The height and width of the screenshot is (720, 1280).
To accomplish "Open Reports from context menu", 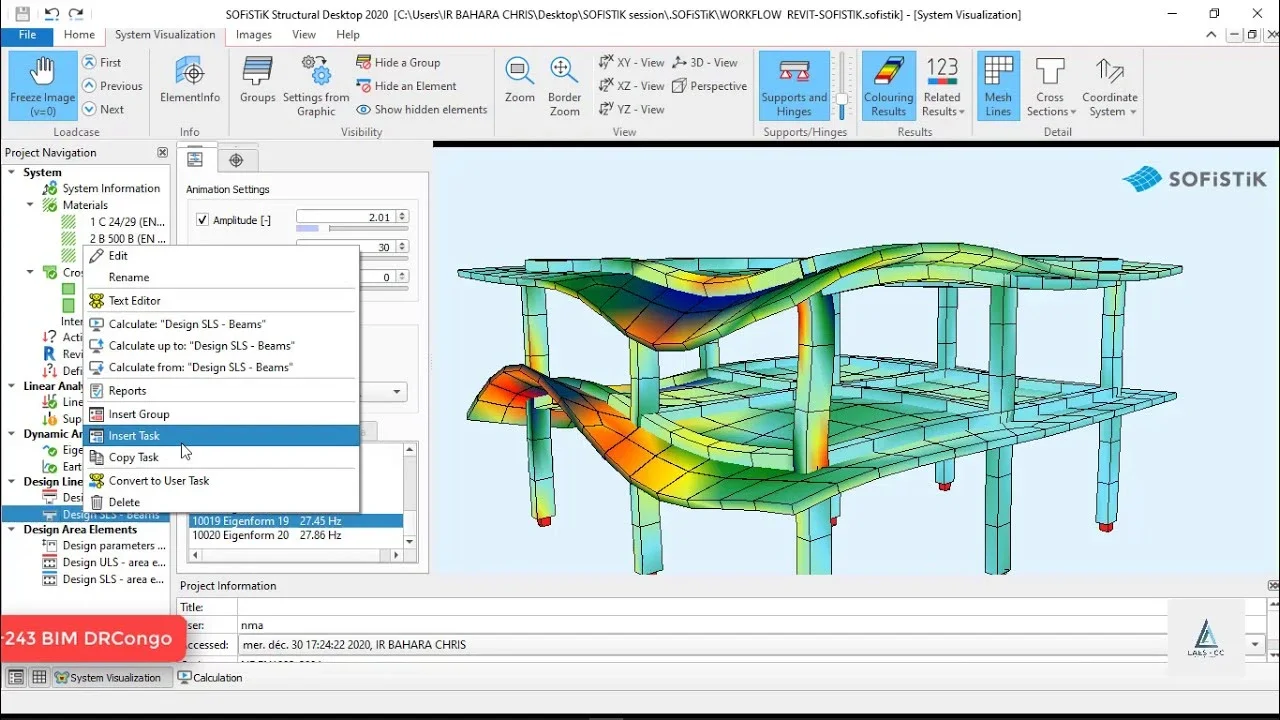I will click(x=221, y=391).
